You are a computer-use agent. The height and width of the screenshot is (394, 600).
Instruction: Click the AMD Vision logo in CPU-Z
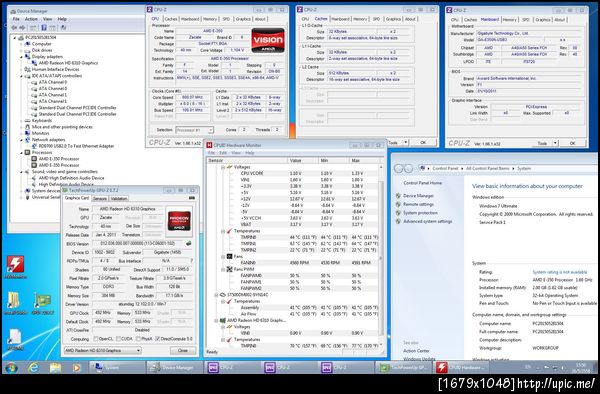click(268, 40)
